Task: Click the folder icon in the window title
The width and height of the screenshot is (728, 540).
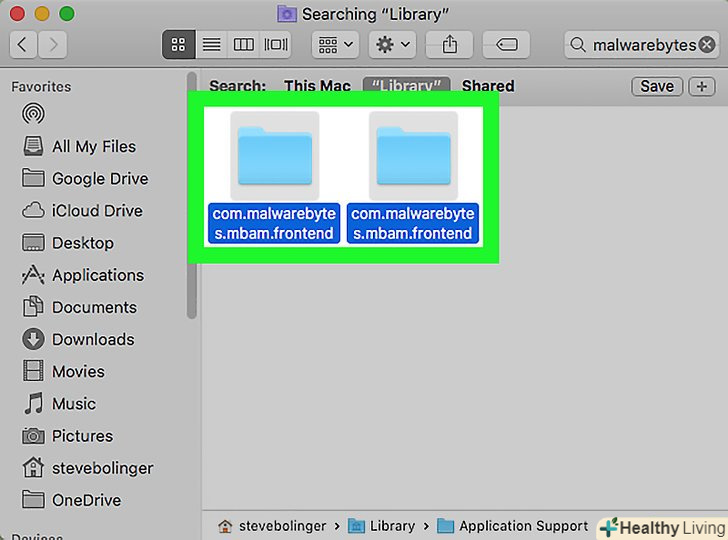Action: (x=286, y=14)
